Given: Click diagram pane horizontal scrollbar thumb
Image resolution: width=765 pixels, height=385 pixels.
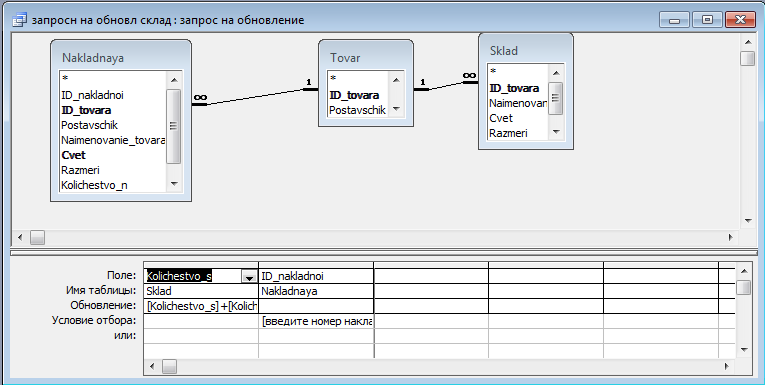Looking at the screenshot, I should click(x=38, y=238).
